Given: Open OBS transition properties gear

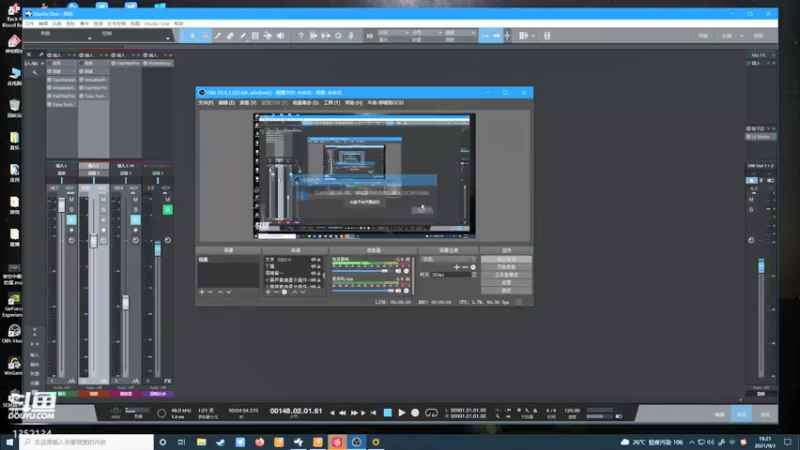Looking at the screenshot, I should pos(473,267).
